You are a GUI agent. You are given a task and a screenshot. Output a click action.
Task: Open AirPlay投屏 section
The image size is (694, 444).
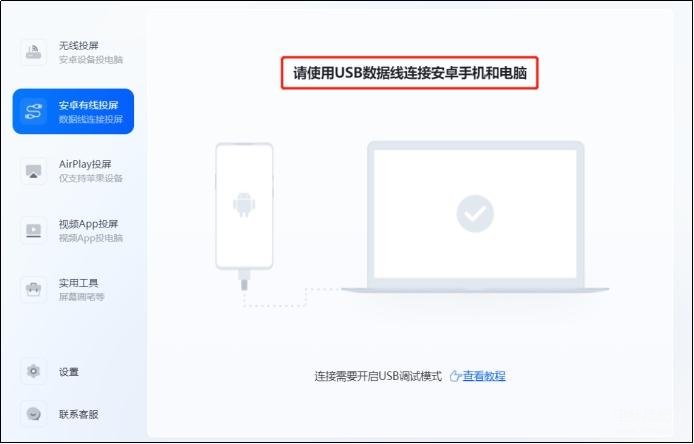pos(73,171)
